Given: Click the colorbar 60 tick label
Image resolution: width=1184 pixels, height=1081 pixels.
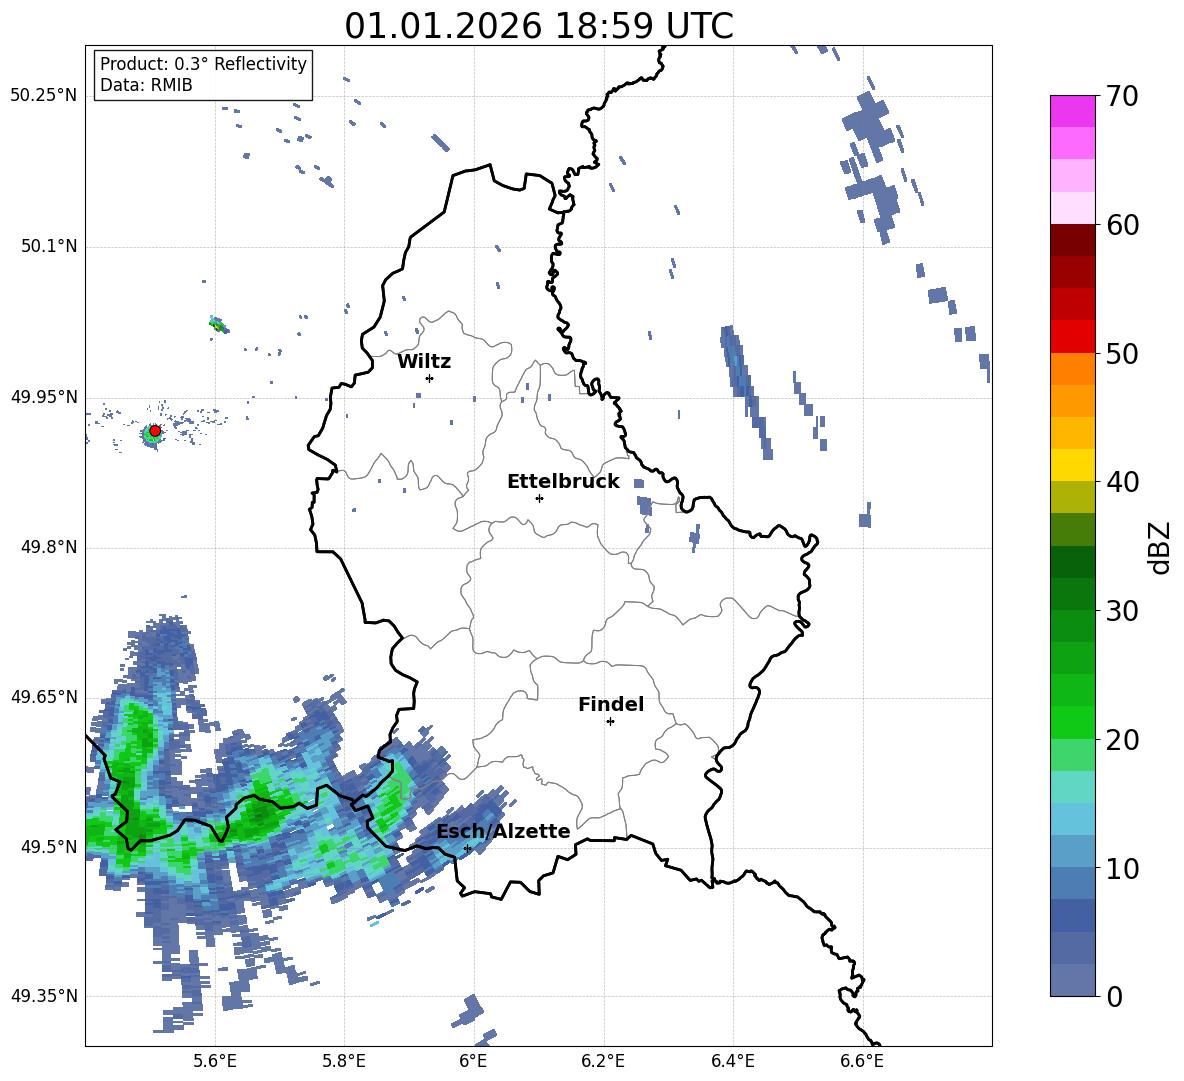Looking at the screenshot, I should click(x=1122, y=225).
